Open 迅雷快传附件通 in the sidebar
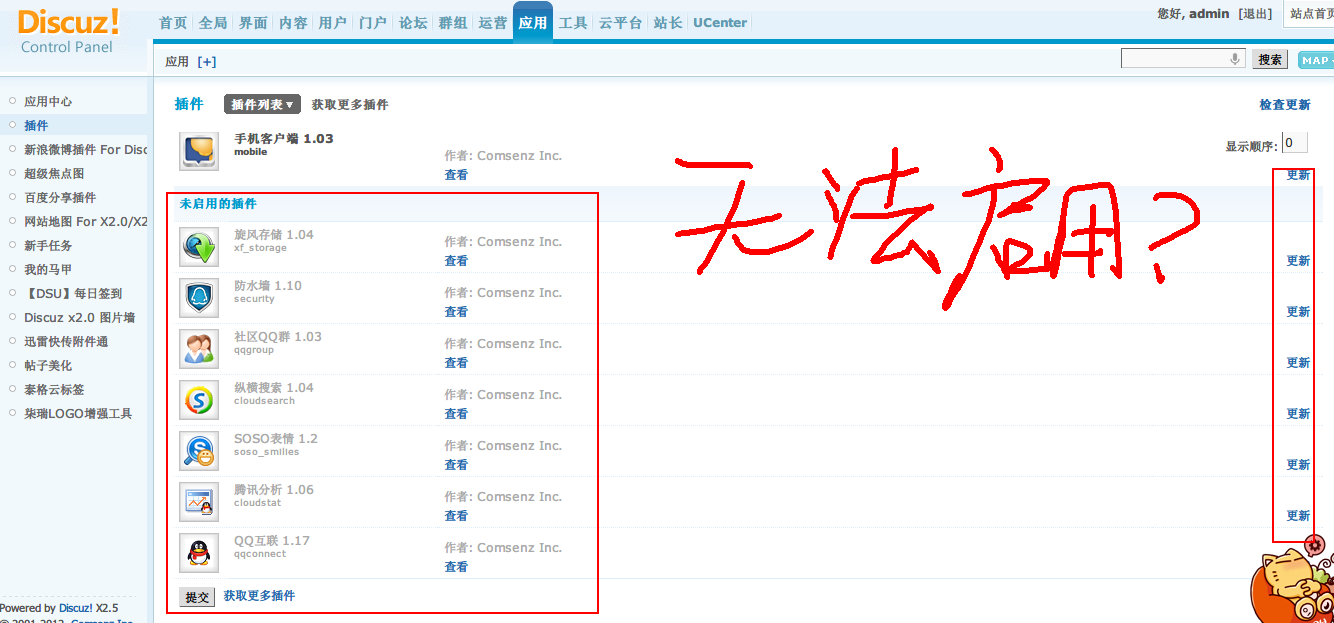 click(66, 341)
